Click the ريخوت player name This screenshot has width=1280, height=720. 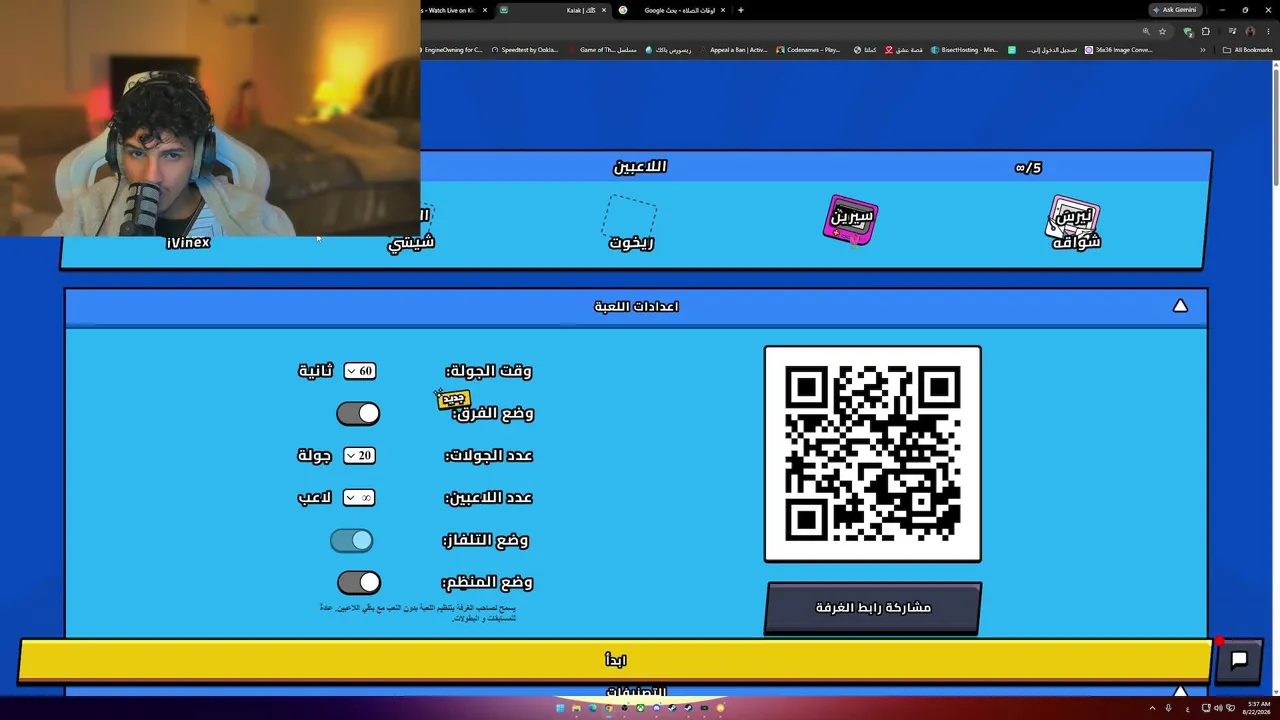coord(631,242)
